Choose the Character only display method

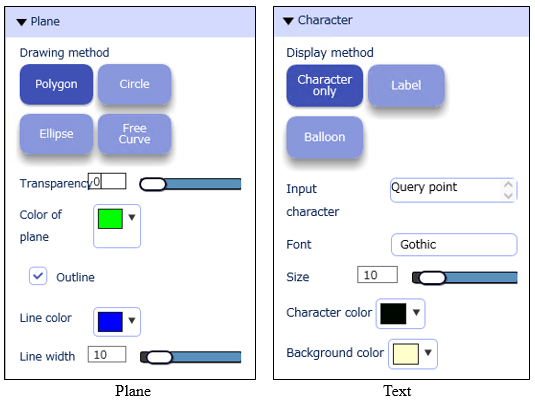coord(324,85)
